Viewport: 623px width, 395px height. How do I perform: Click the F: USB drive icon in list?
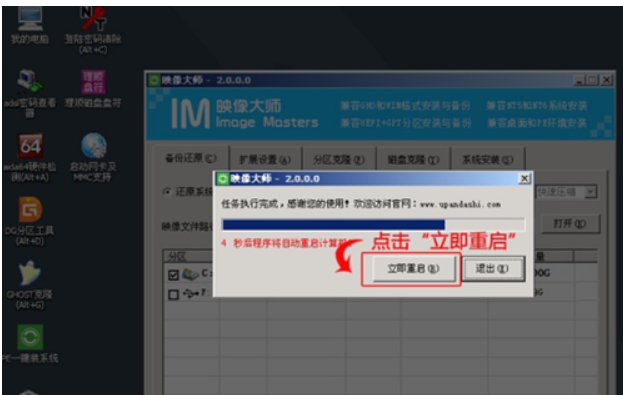point(191,294)
